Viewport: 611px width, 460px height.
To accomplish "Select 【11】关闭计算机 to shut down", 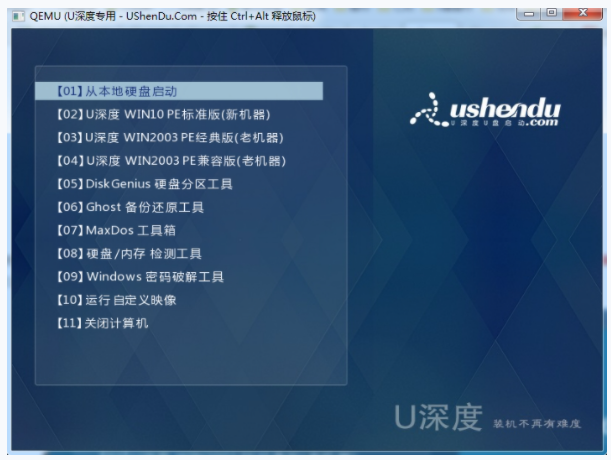I will click(102, 323).
